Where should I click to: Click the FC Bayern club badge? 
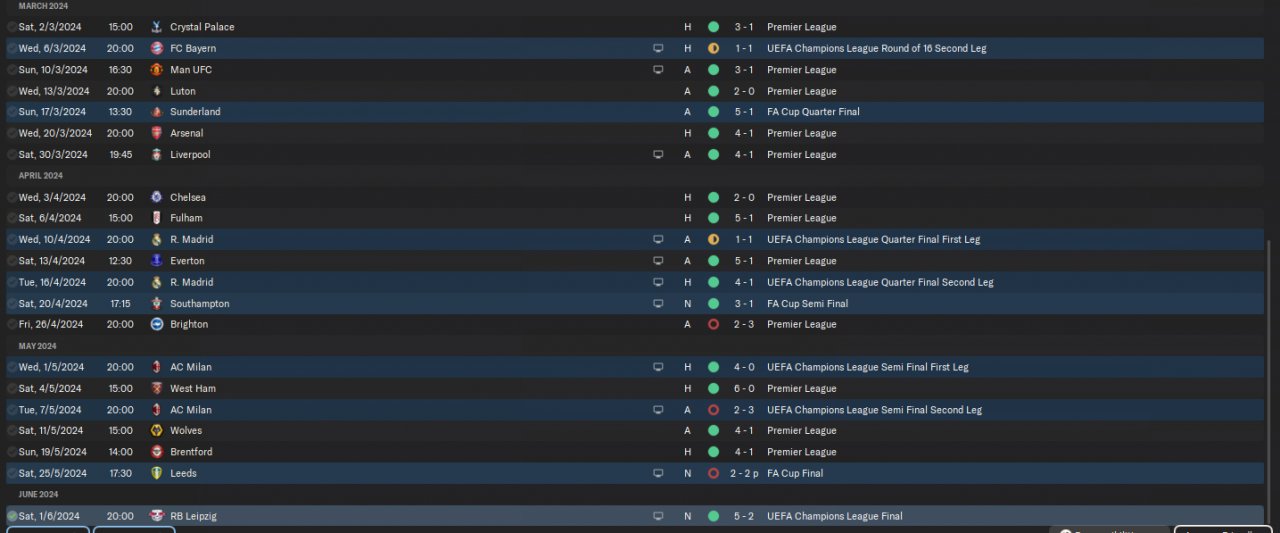156,48
